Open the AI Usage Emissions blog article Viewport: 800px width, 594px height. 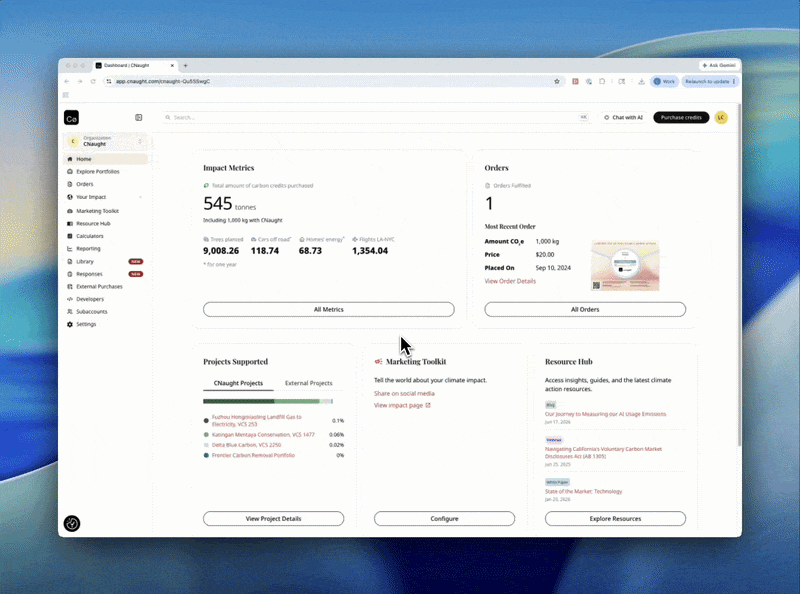coord(605,414)
